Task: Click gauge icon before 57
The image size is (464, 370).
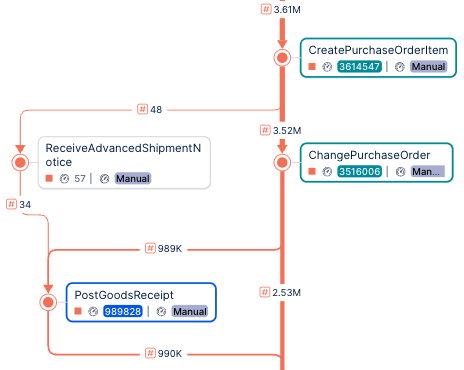Action: coord(64,179)
